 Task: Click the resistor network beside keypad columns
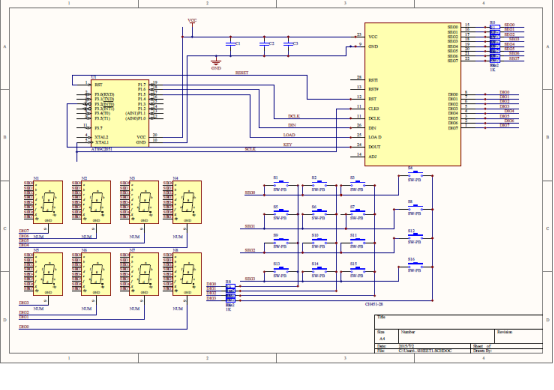(x=230, y=293)
